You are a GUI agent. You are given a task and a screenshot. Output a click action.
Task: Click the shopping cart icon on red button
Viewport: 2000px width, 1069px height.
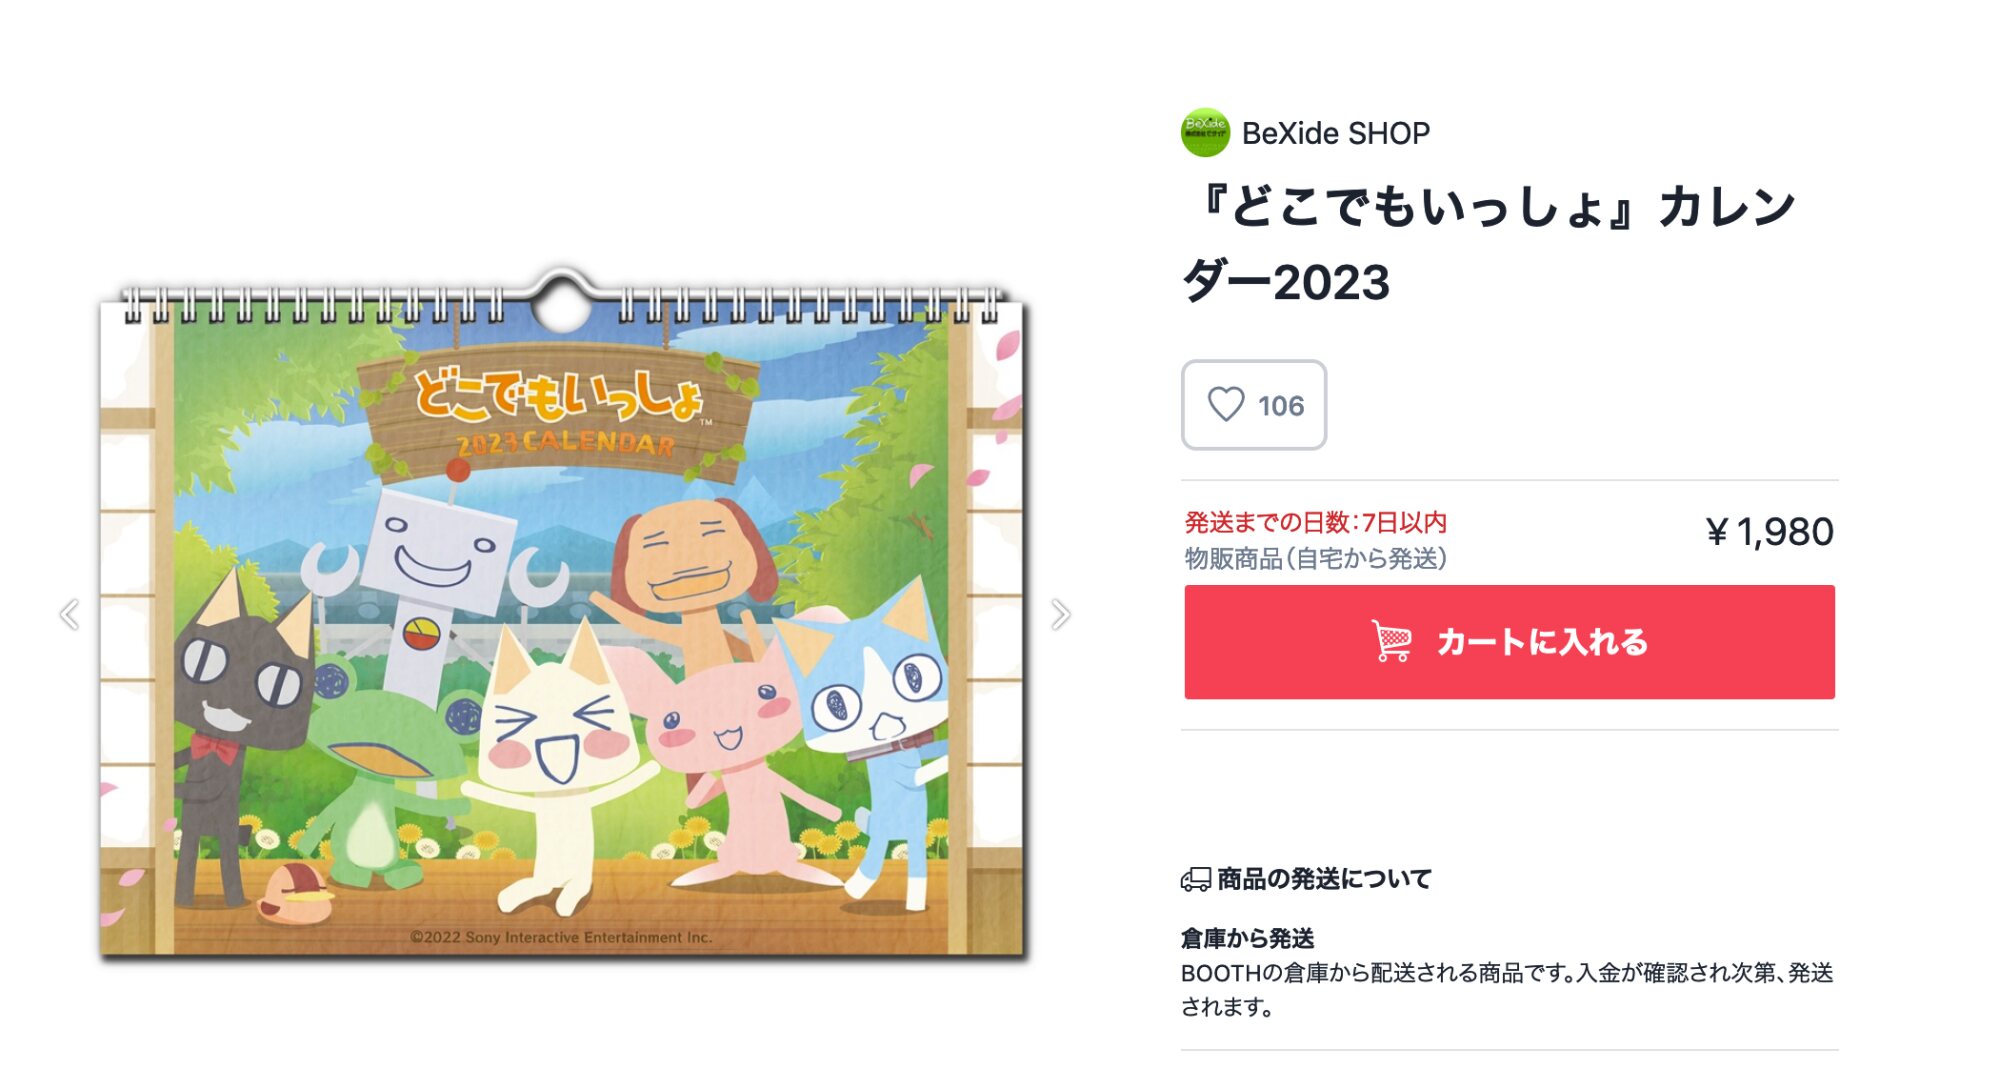point(1391,641)
